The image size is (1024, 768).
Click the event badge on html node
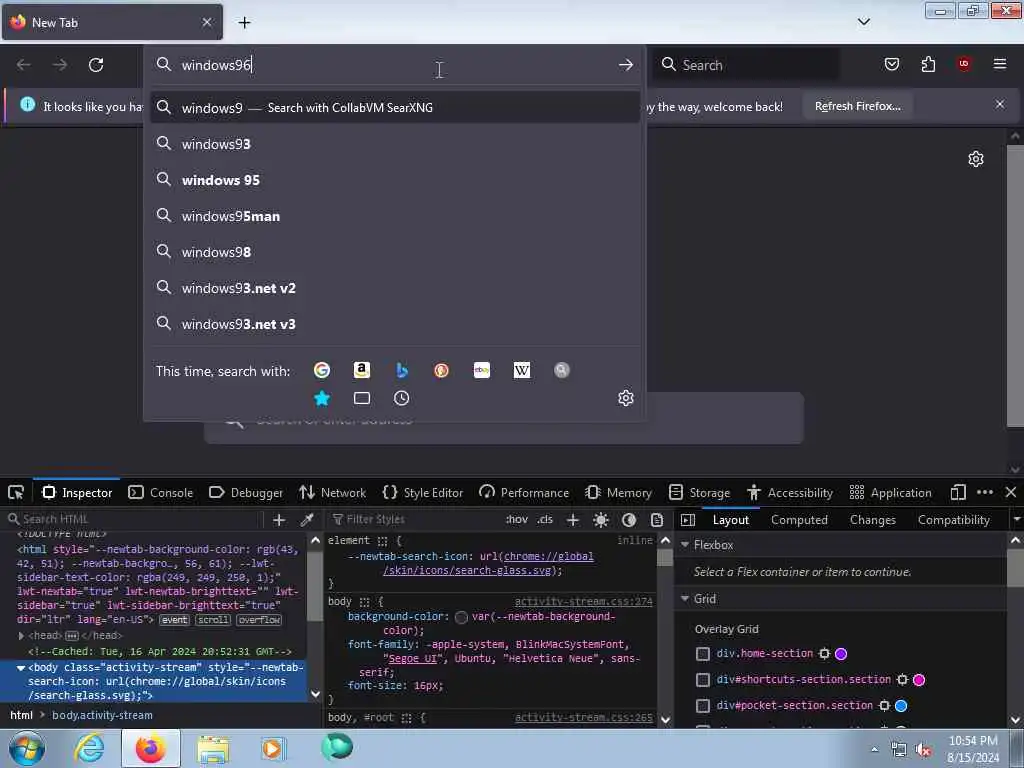click(174, 620)
